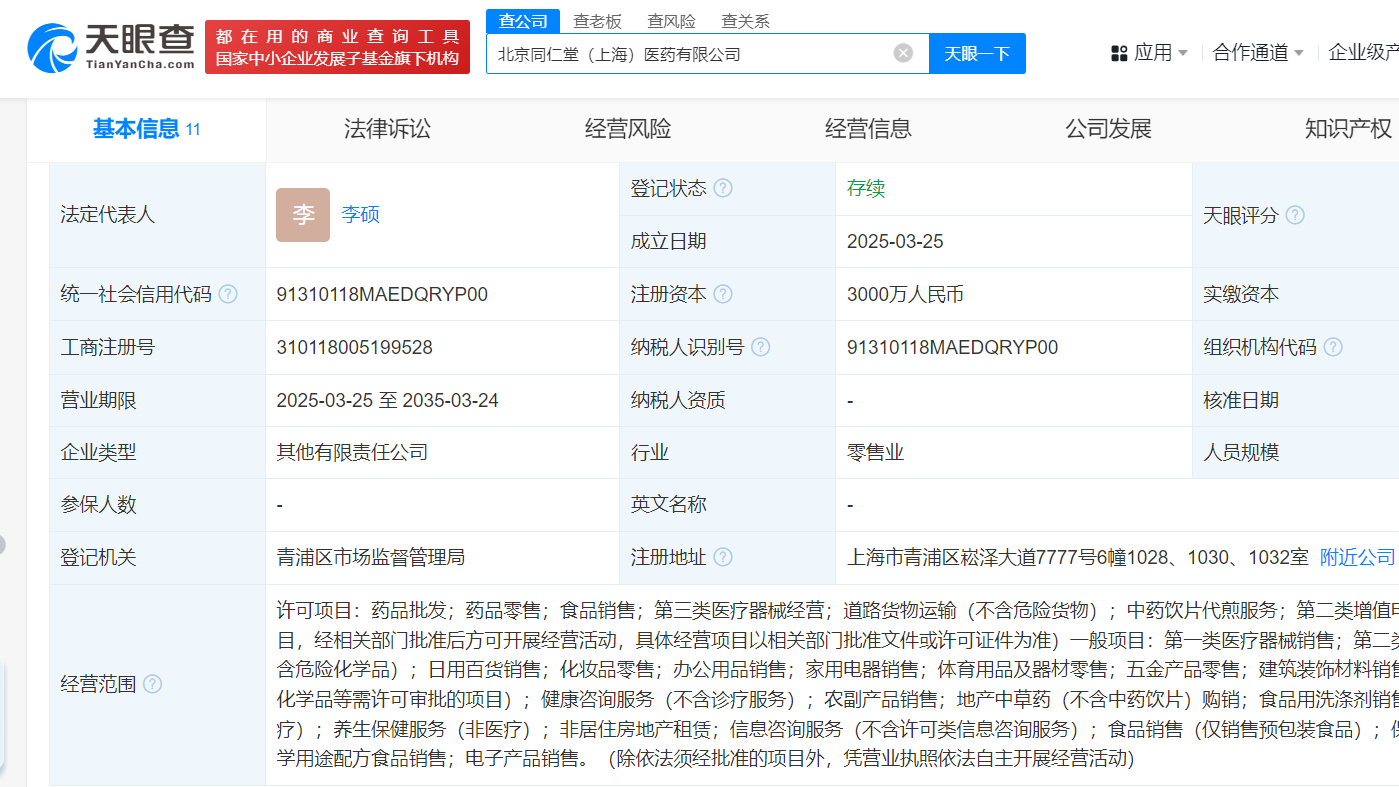The image size is (1399, 787).
Task: Open the 基本信息 tab
Action: tap(146, 129)
